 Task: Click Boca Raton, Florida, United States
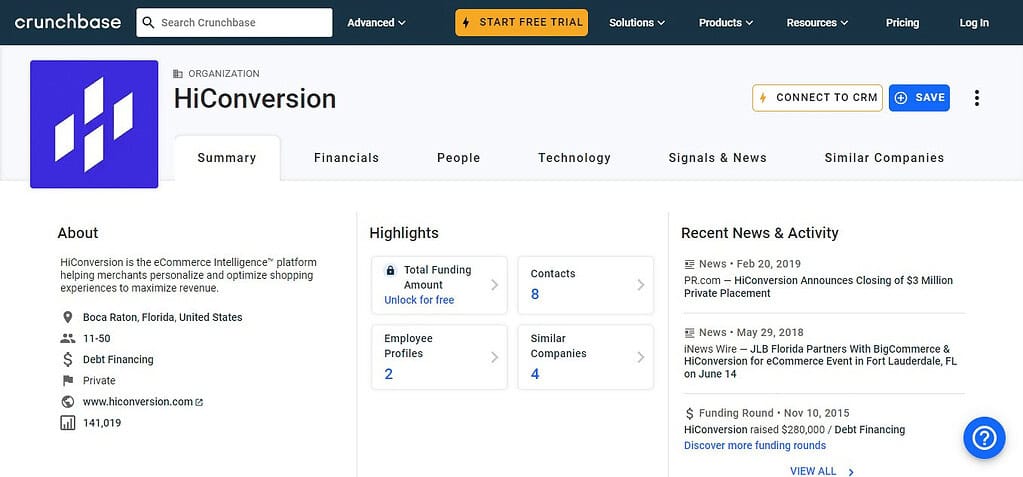[162, 318]
